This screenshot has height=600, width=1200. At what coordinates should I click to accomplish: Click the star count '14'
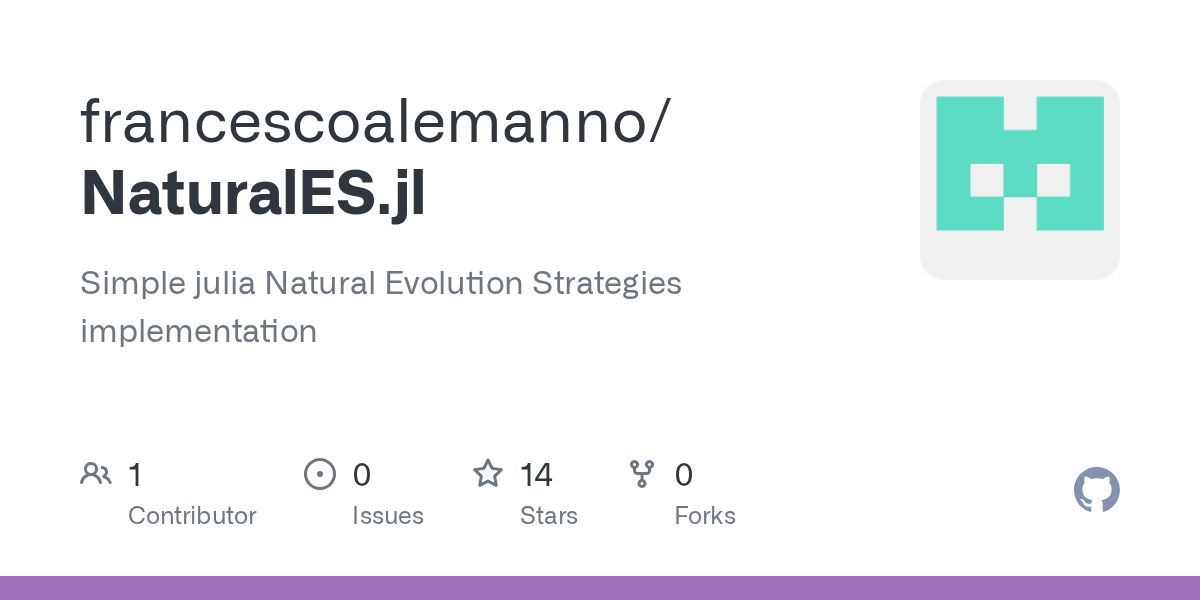536,474
